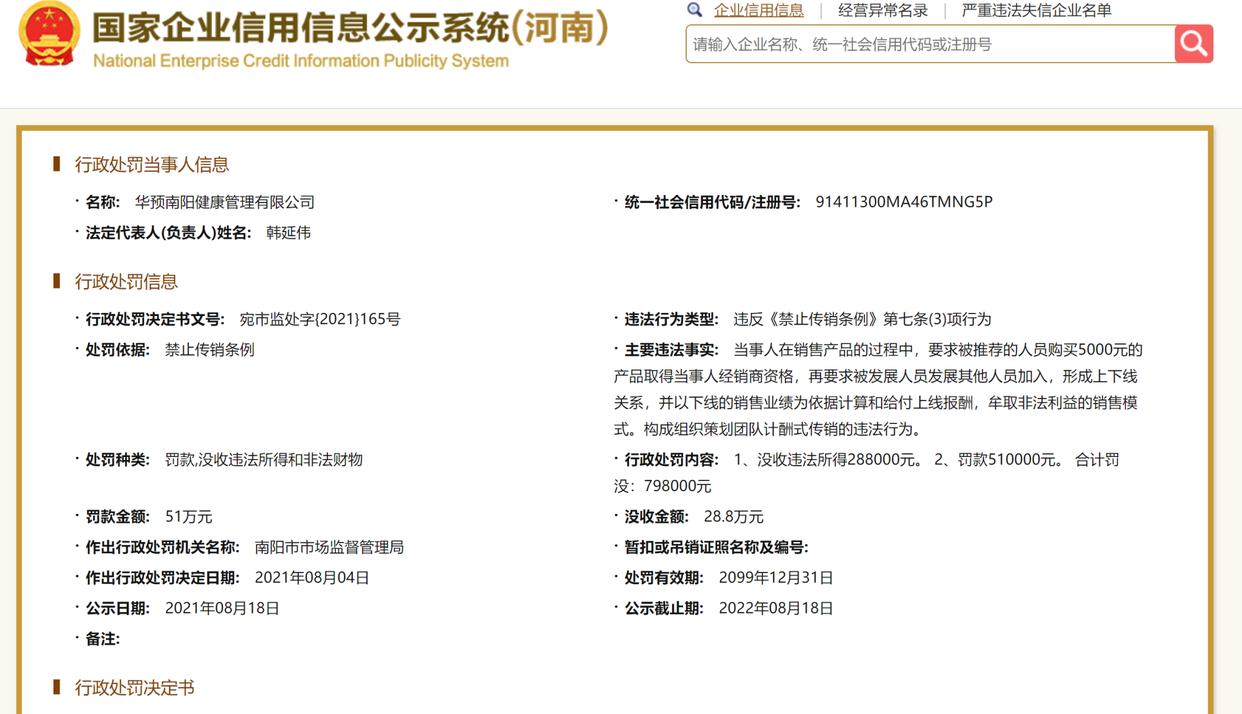Click credit code 91411300MA46TMNG5P
This screenshot has height=714, width=1242.
[x=904, y=202]
